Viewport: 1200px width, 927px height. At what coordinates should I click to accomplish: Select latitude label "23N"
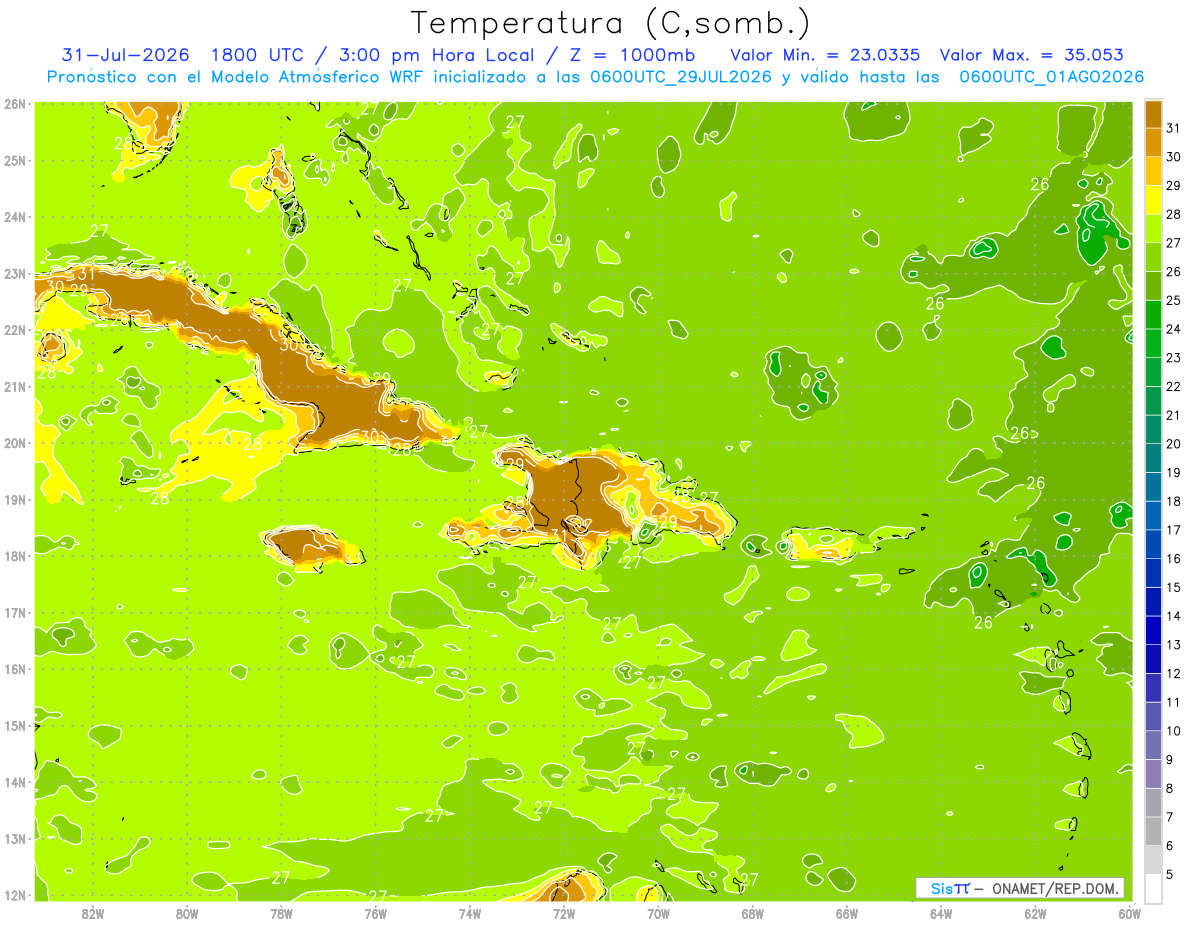(15, 273)
